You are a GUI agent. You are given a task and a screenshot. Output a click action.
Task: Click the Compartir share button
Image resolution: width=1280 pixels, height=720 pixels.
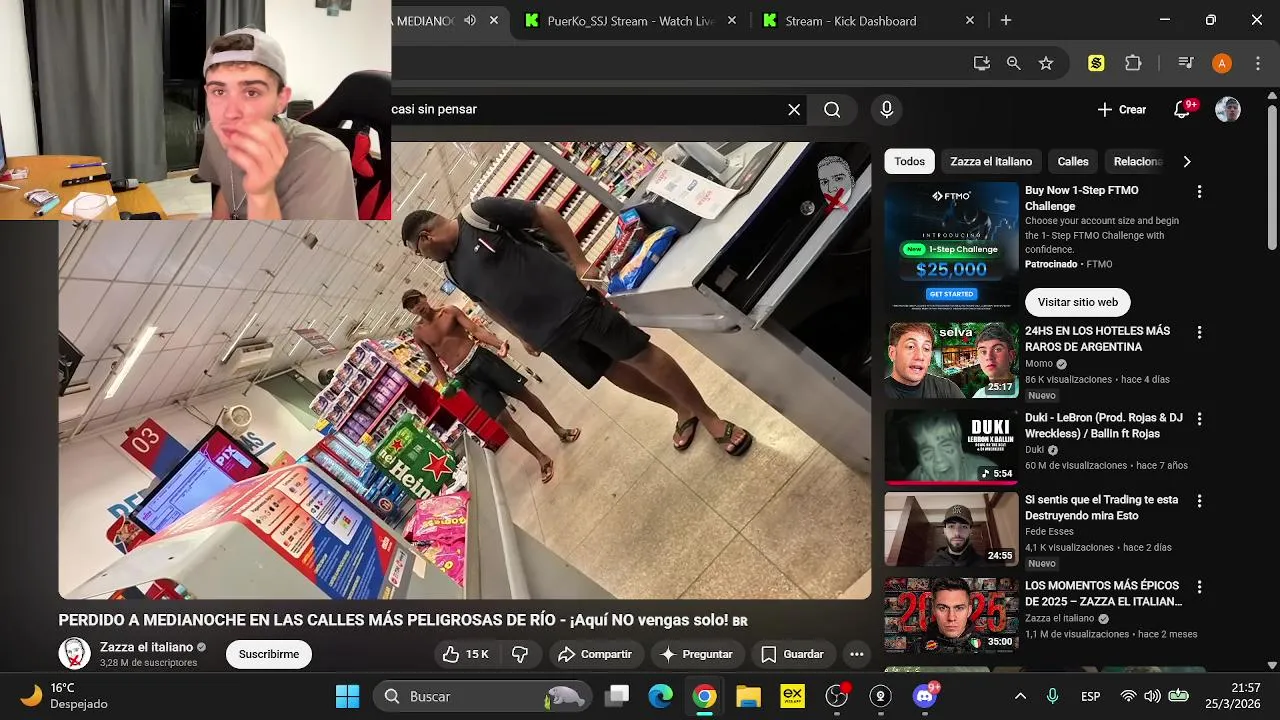pos(595,654)
